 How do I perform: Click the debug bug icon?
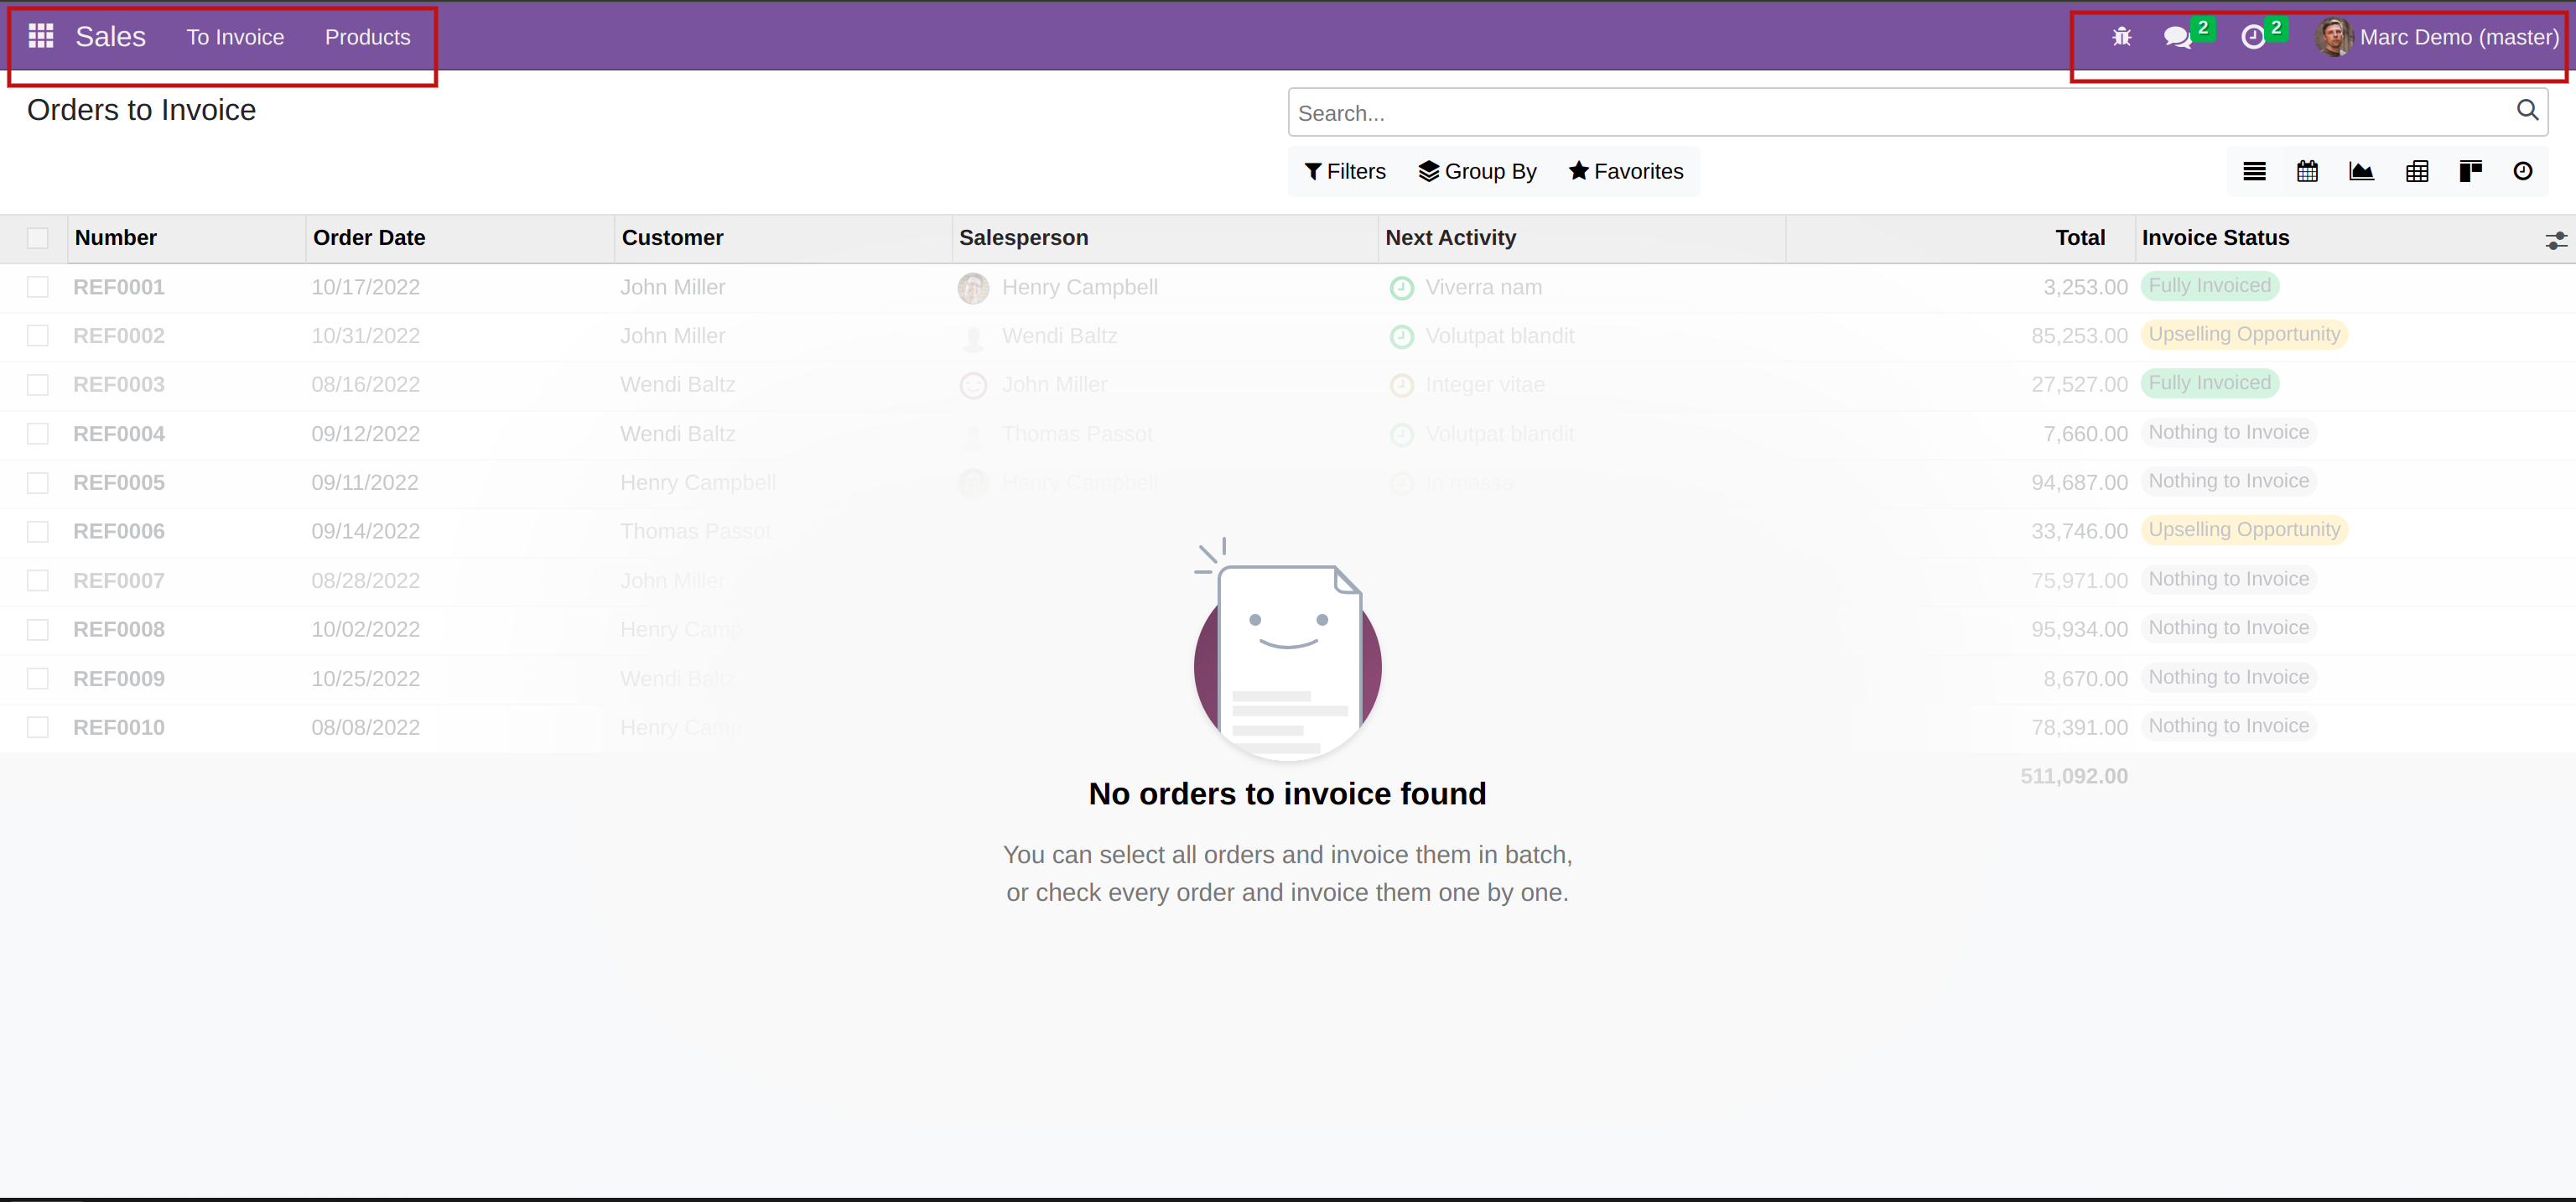click(2121, 37)
